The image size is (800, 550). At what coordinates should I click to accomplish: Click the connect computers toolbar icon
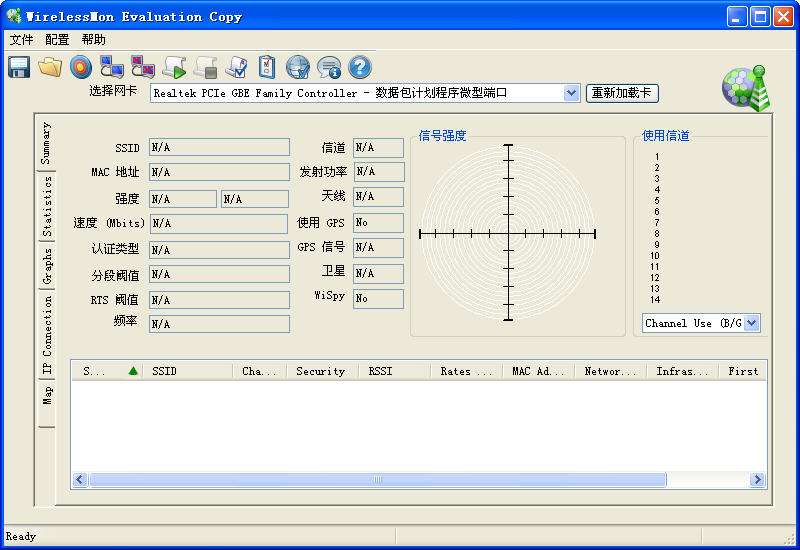(x=112, y=67)
